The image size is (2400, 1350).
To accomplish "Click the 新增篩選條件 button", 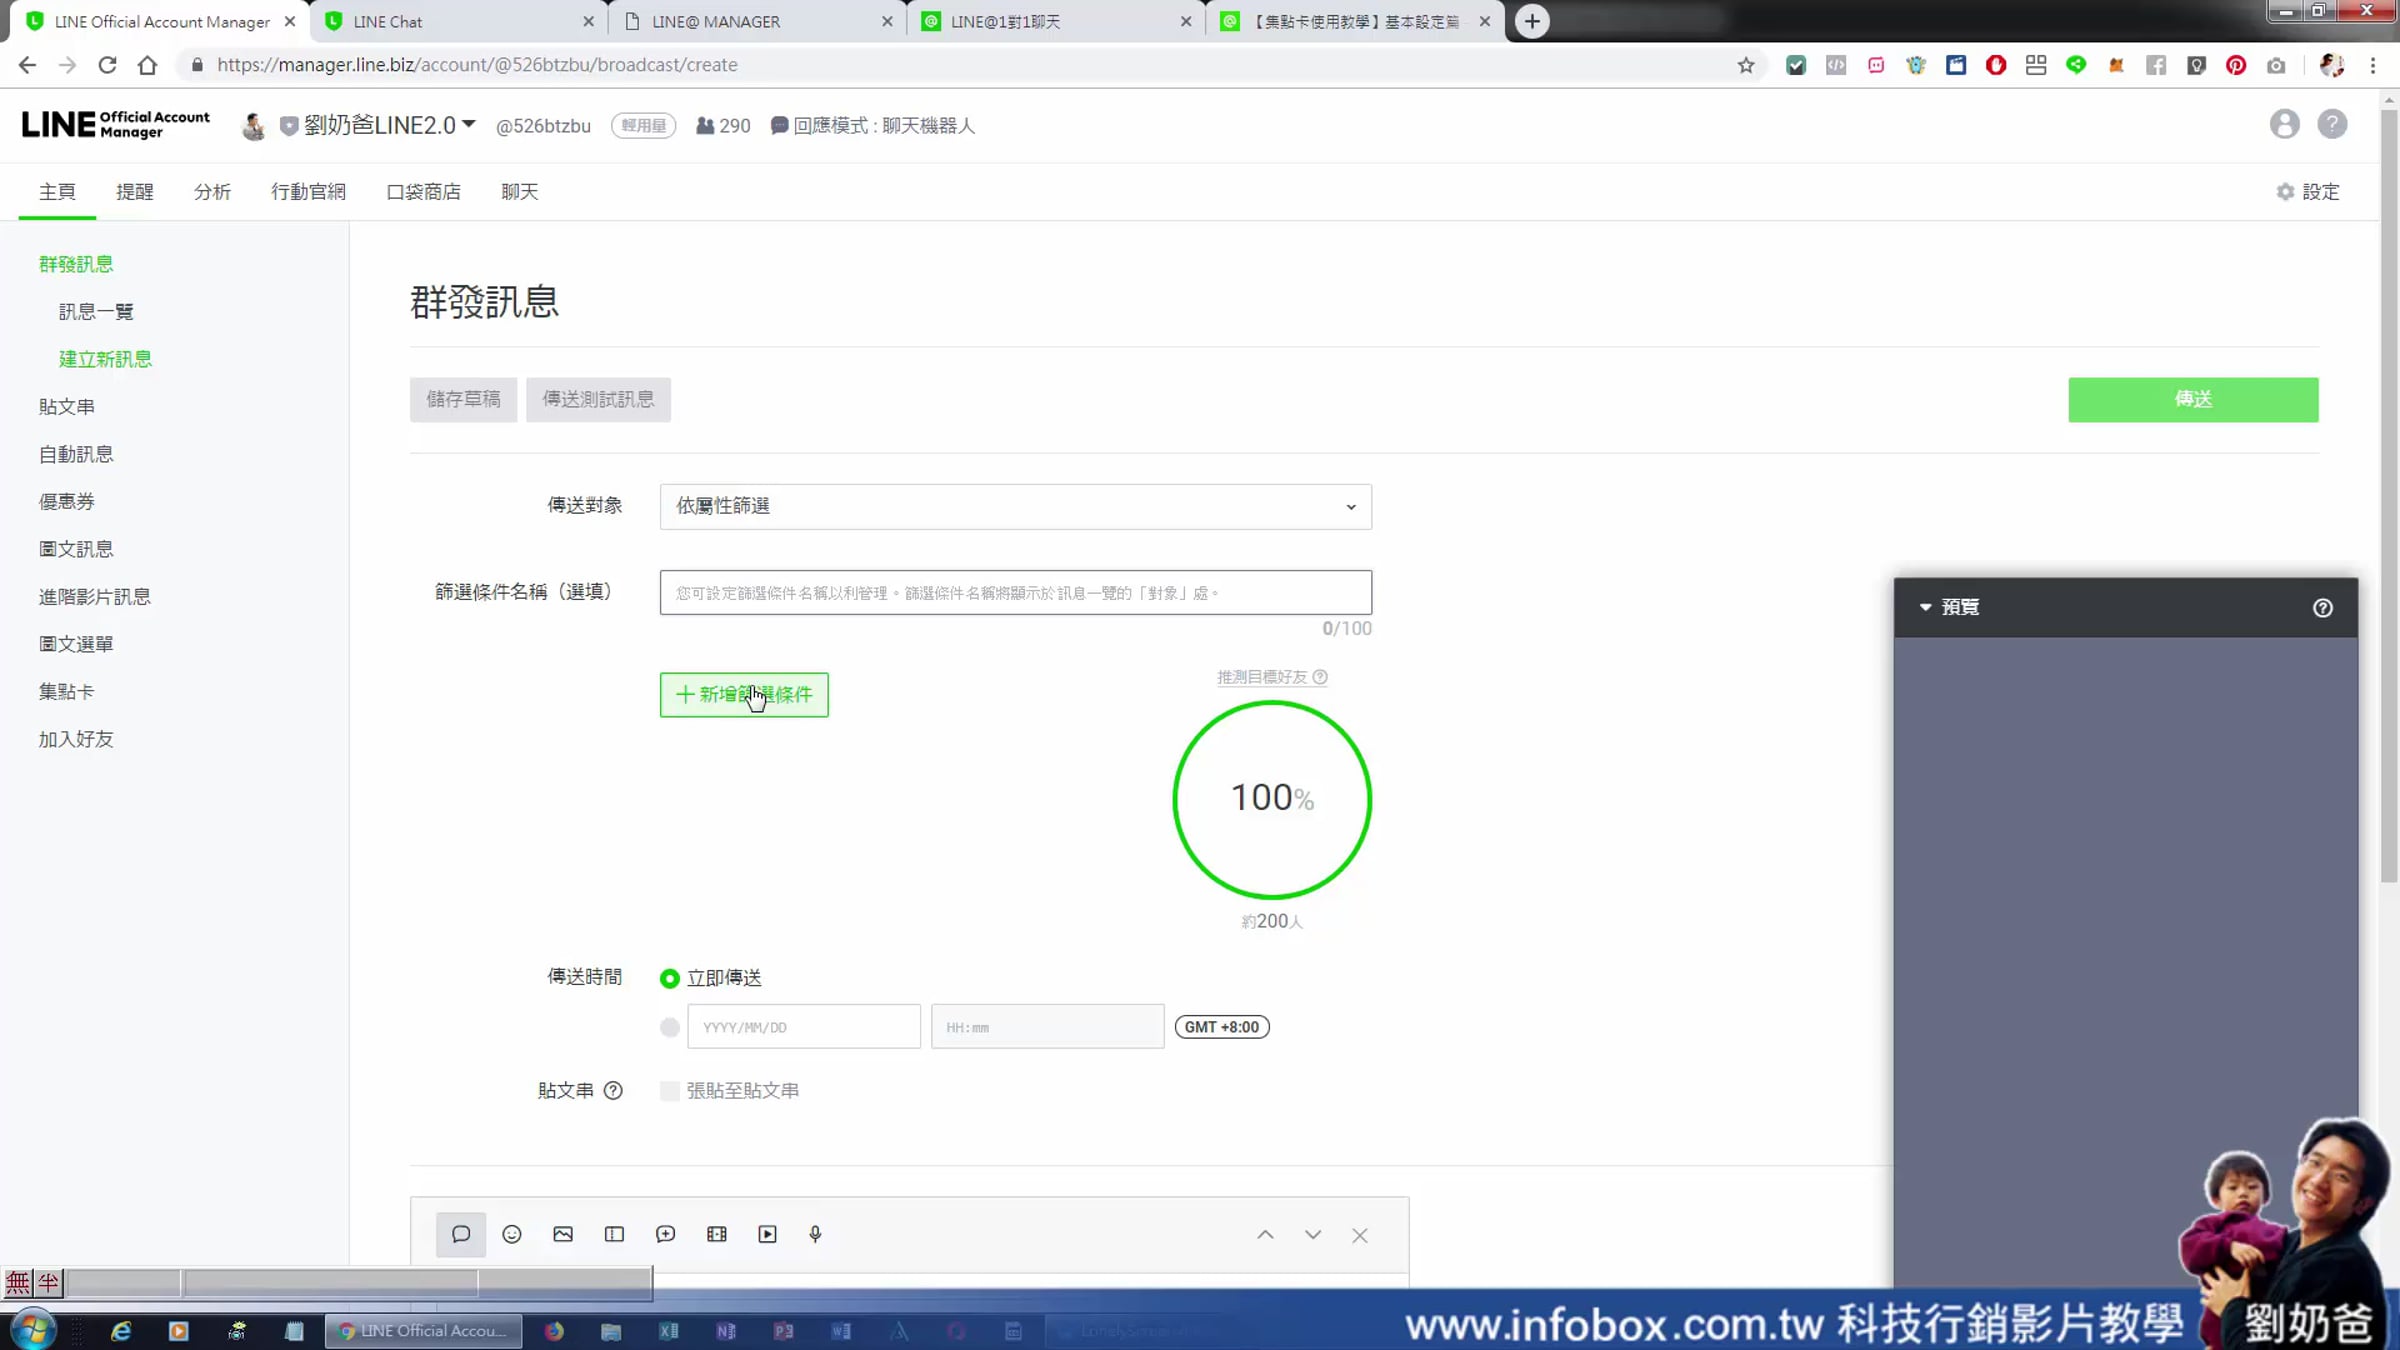I will point(743,694).
